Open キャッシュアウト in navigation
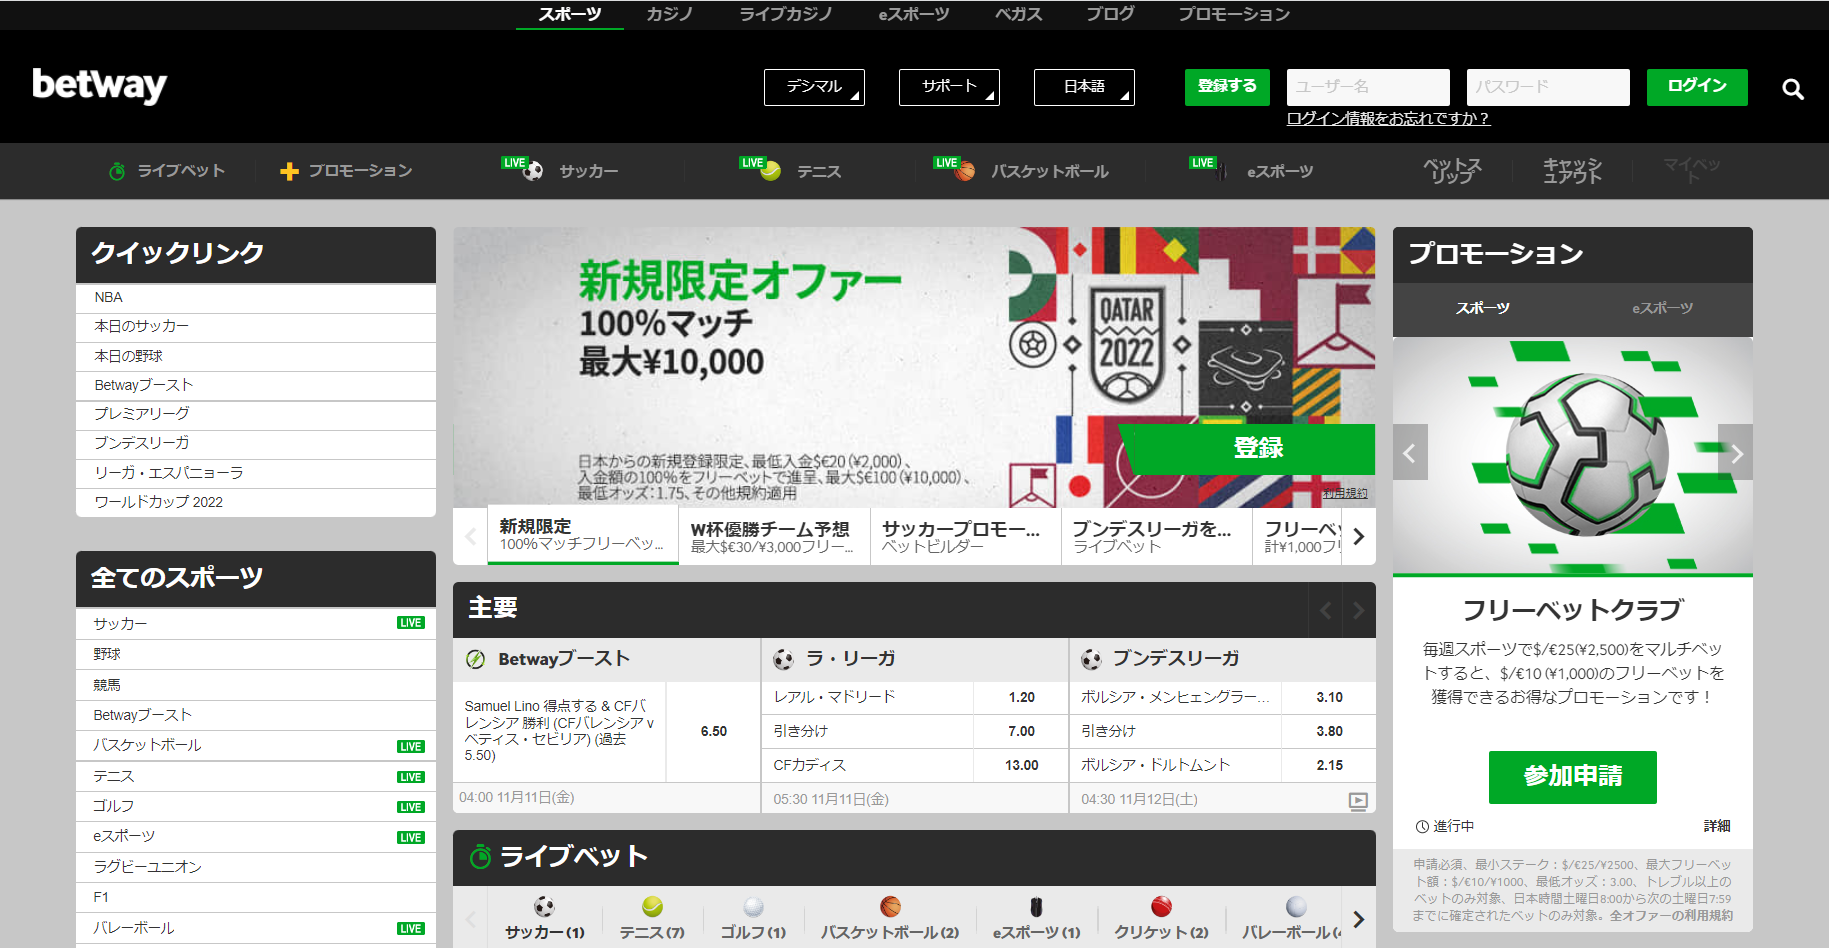 [1572, 171]
